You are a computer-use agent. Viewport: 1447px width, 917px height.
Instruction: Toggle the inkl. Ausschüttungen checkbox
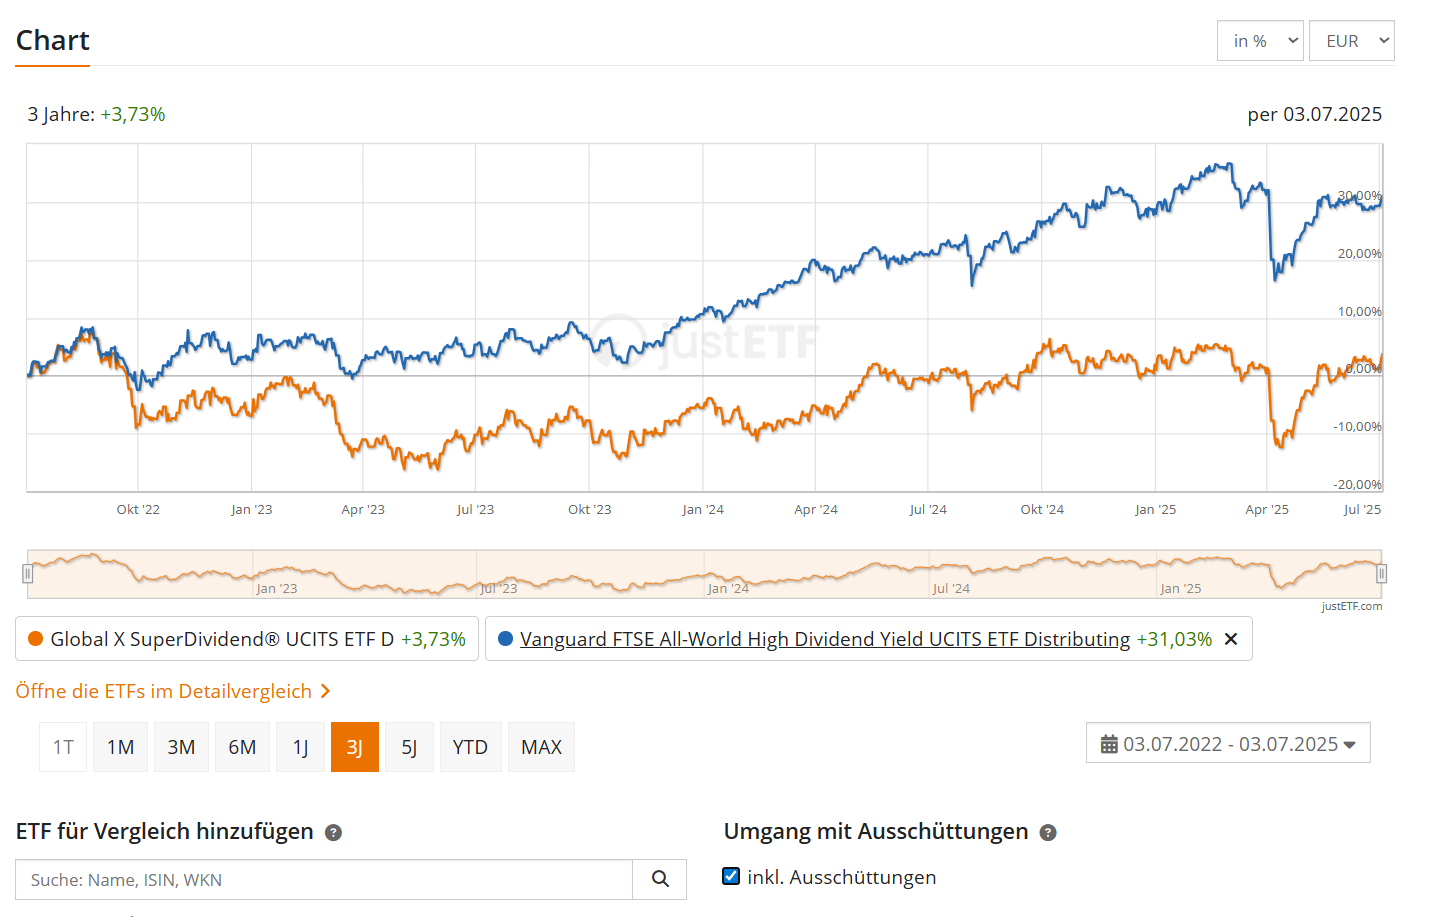pos(731,876)
